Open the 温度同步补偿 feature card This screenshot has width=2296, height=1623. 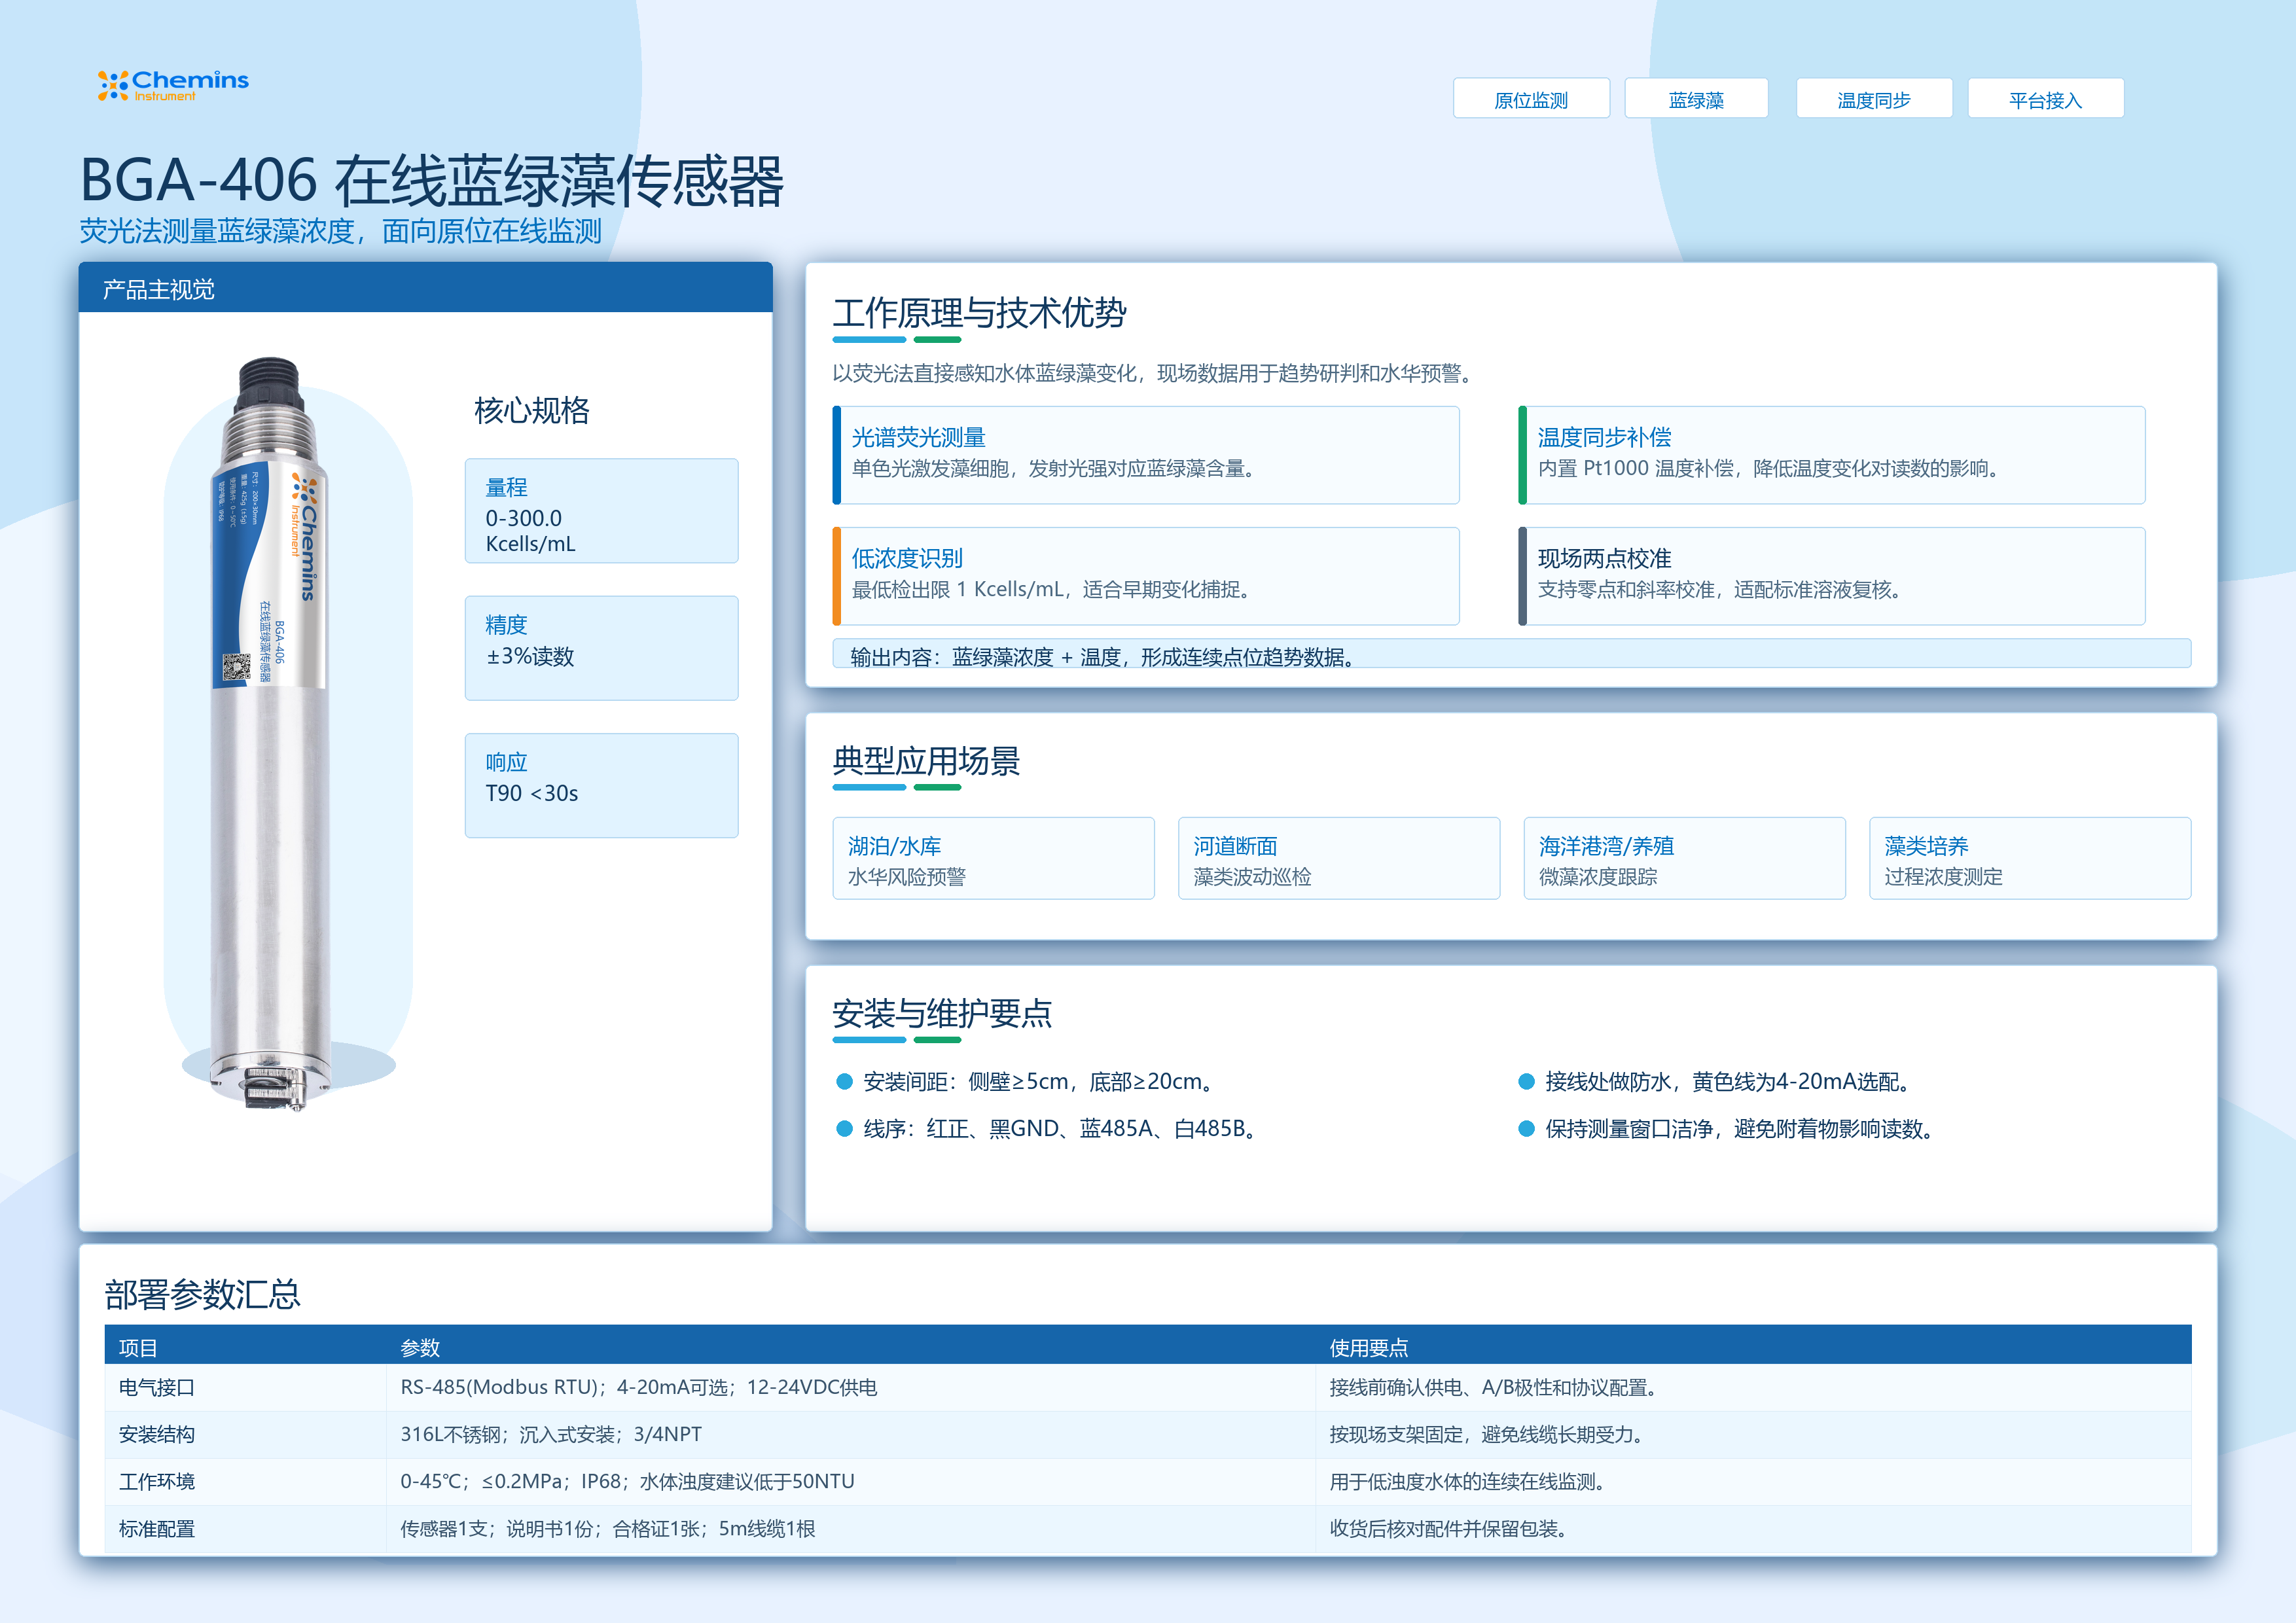click(1831, 455)
